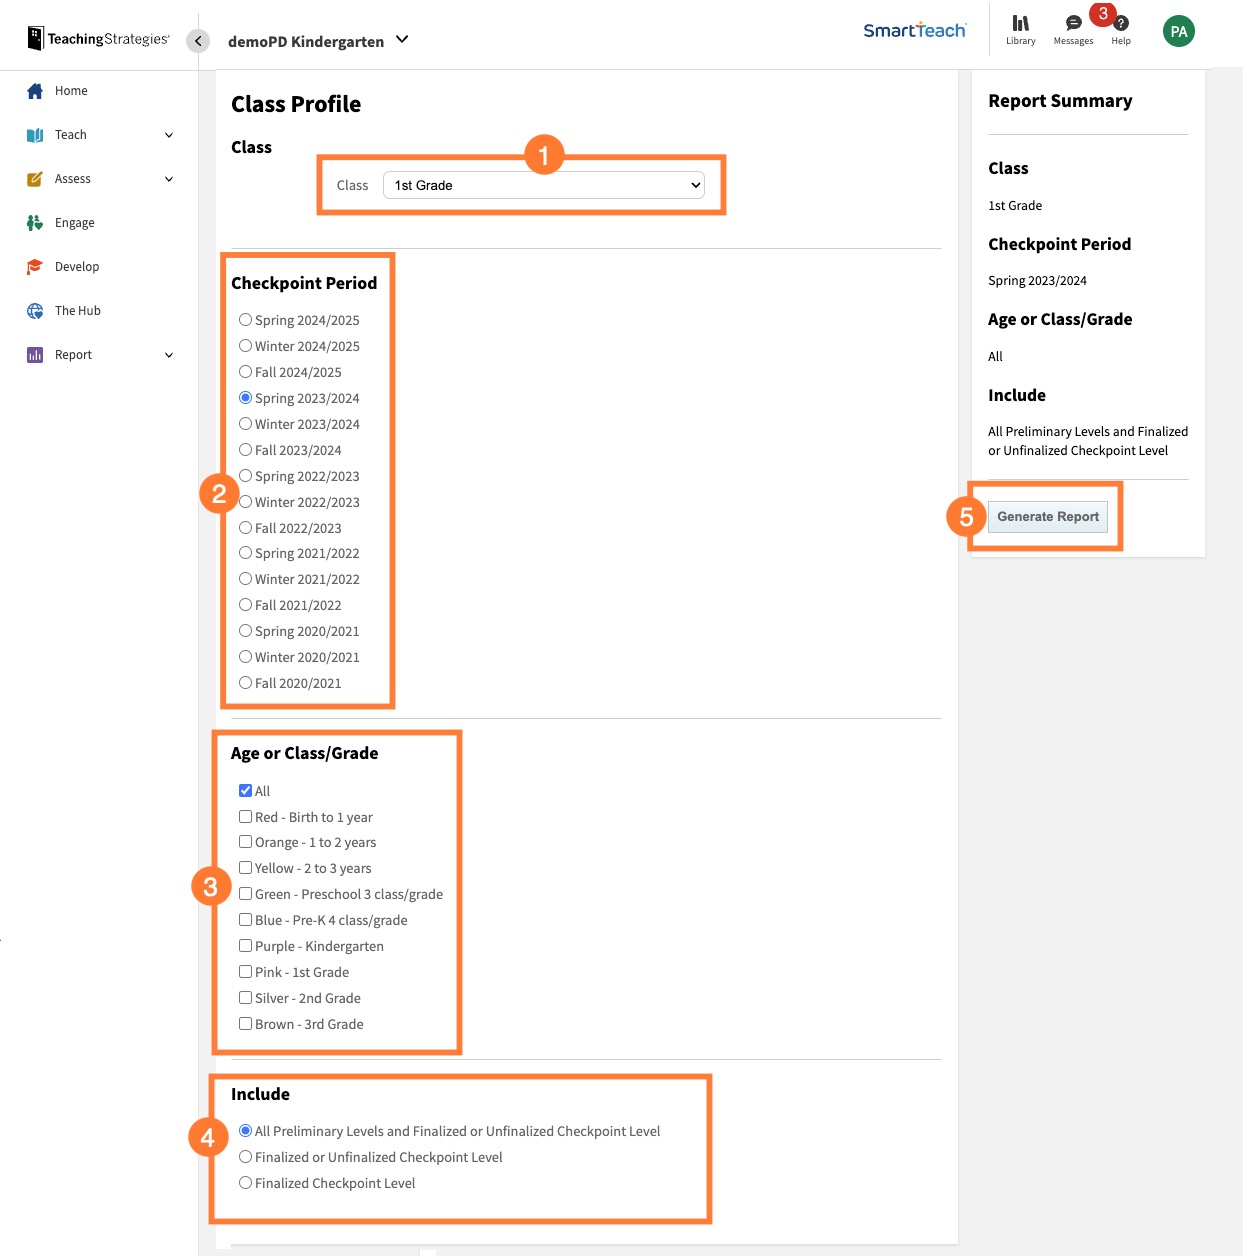Screen dimensions: 1243x1256
Task: Collapse the sidebar using the back arrow
Action: pos(197,42)
